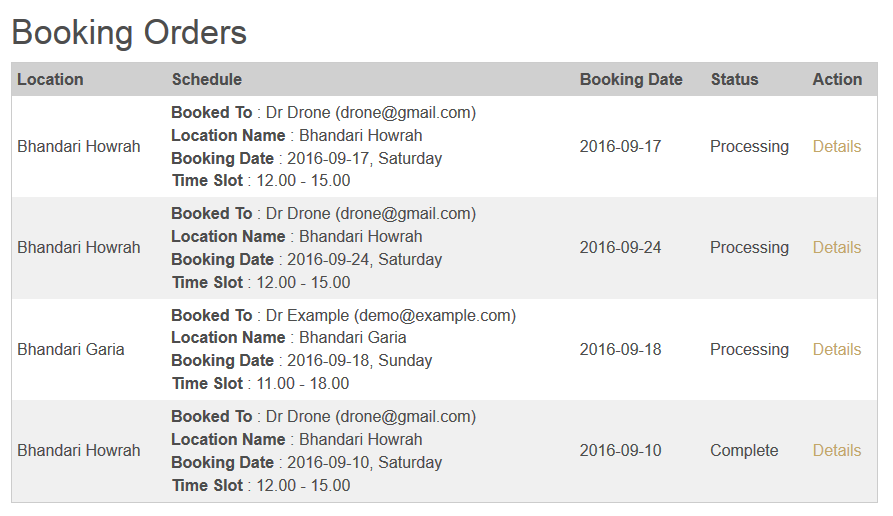This screenshot has height=516, width=893.
Task: Click the Status column header
Action: click(734, 80)
